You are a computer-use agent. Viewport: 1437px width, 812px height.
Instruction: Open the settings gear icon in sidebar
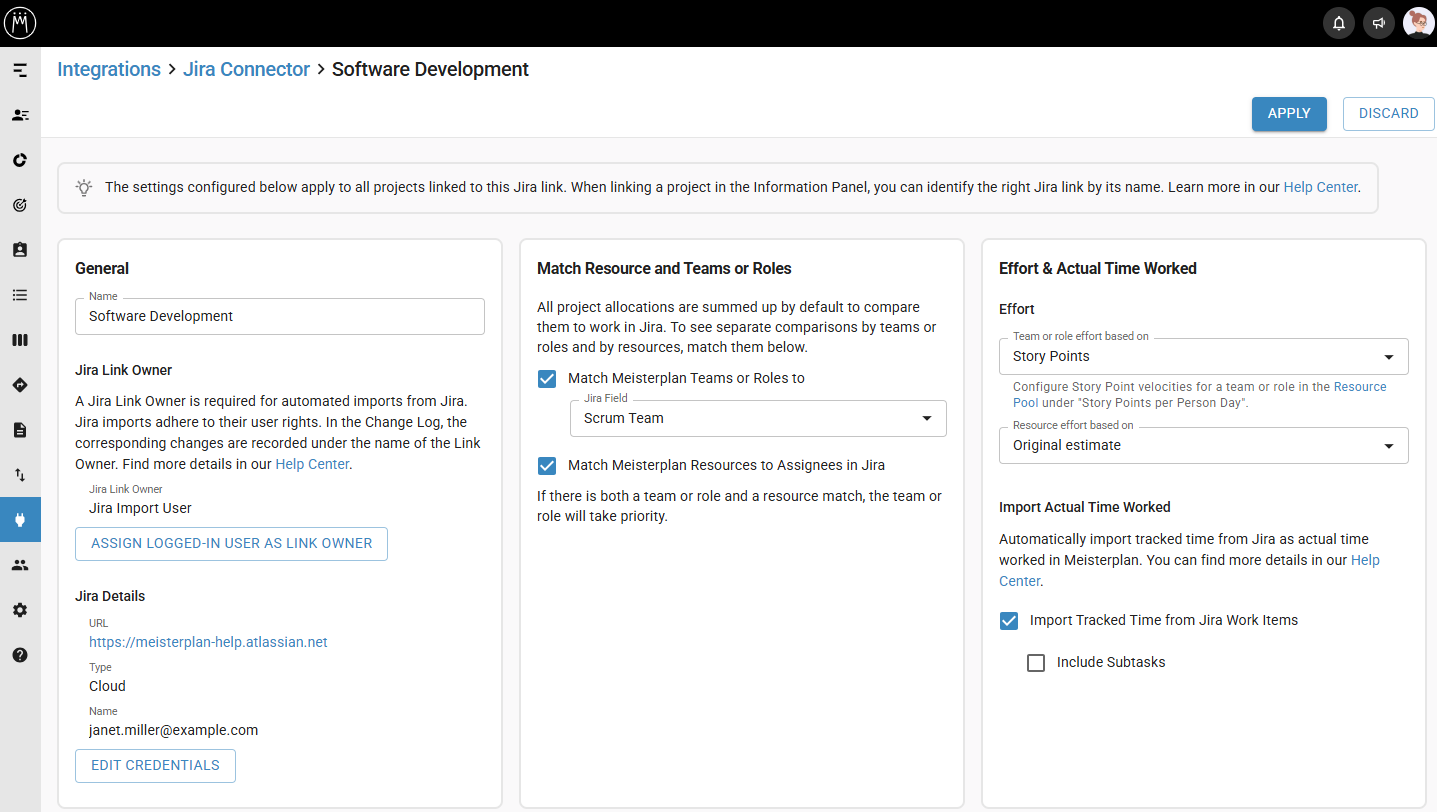tap(20, 610)
